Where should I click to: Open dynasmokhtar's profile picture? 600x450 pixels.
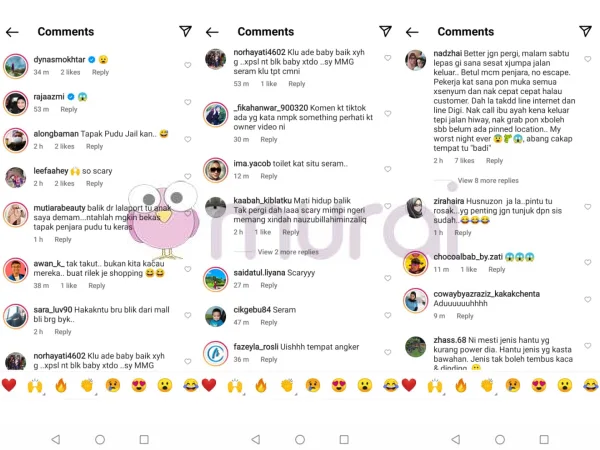coord(16,66)
